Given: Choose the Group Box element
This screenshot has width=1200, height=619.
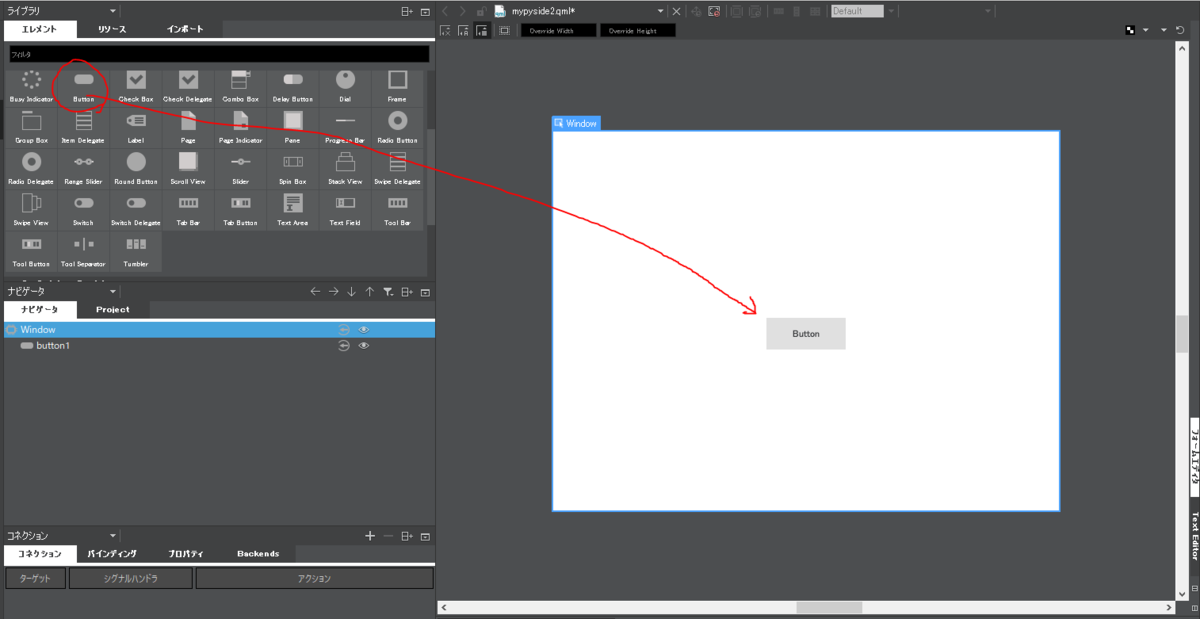Looking at the screenshot, I should pyautogui.click(x=31, y=128).
